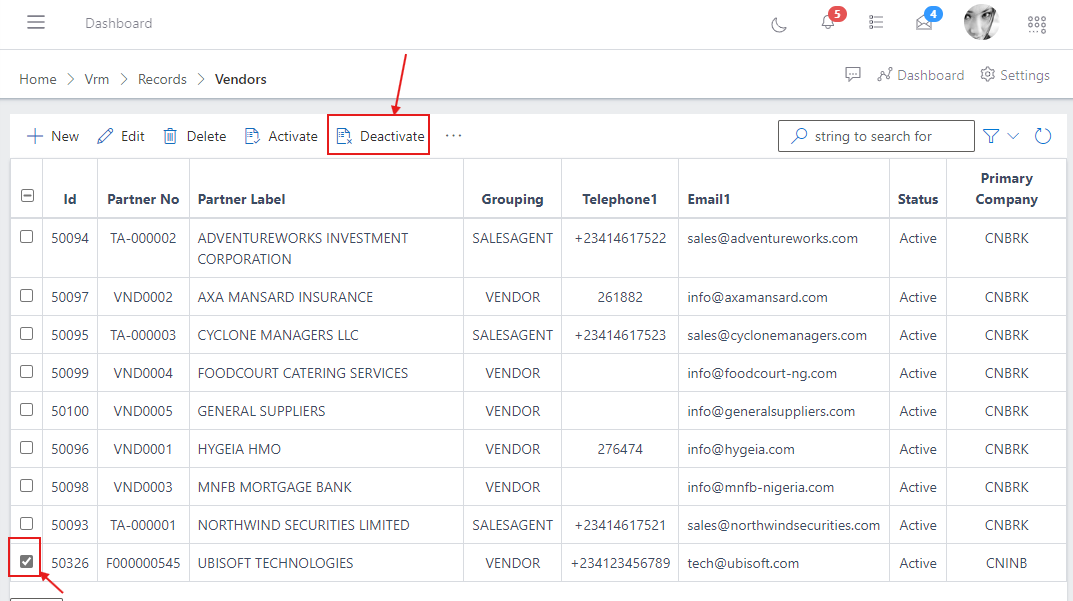Toggle dark mode with the moon icon
This screenshot has height=601, width=1073.
pyautogui.click(x=779, y=23)
